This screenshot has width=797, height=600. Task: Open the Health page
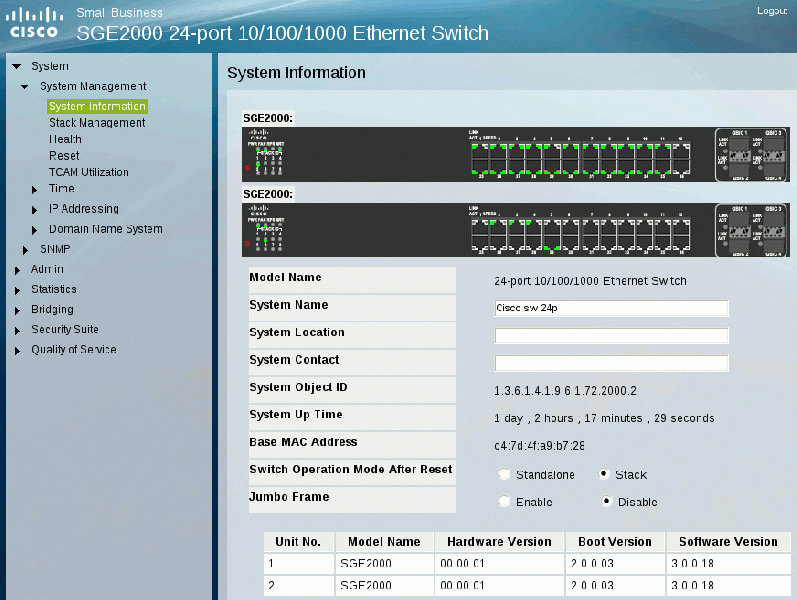pos(65,139)
